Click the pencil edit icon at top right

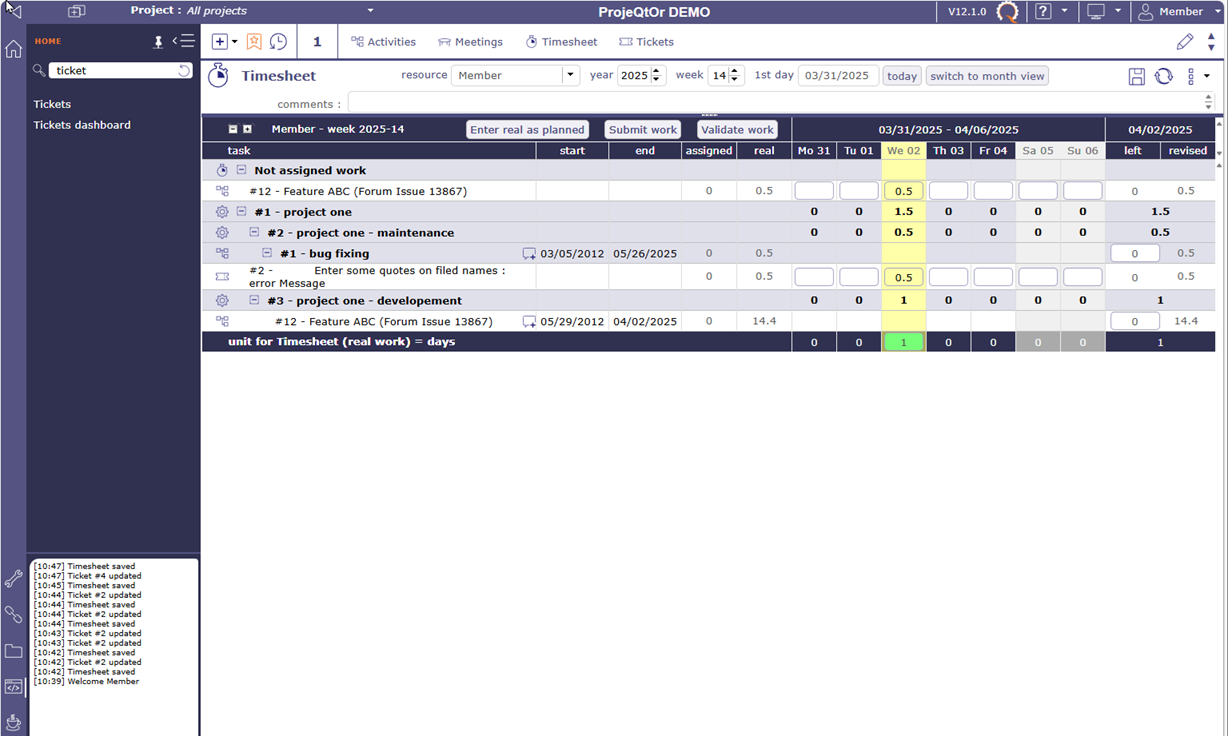click(1185, 42)
